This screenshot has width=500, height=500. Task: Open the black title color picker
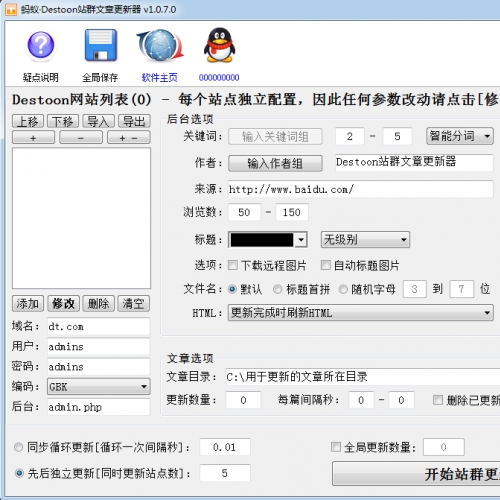(268, 239)
